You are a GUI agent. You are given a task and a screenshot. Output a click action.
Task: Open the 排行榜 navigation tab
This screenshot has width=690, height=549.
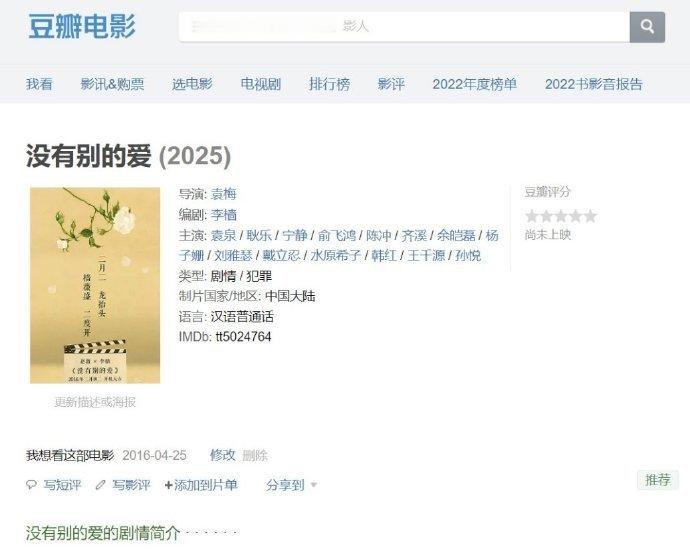329,84
